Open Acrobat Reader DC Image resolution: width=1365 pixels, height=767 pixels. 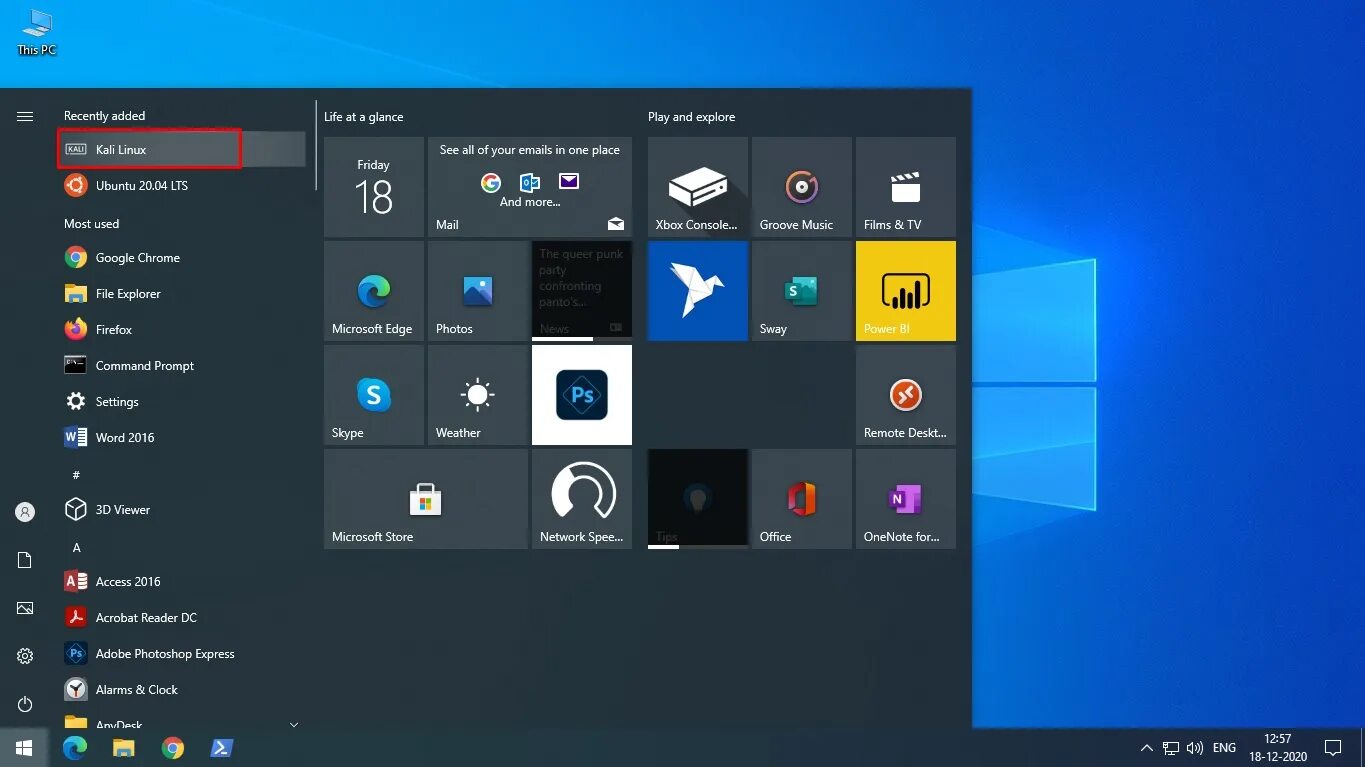coord(181,617)
